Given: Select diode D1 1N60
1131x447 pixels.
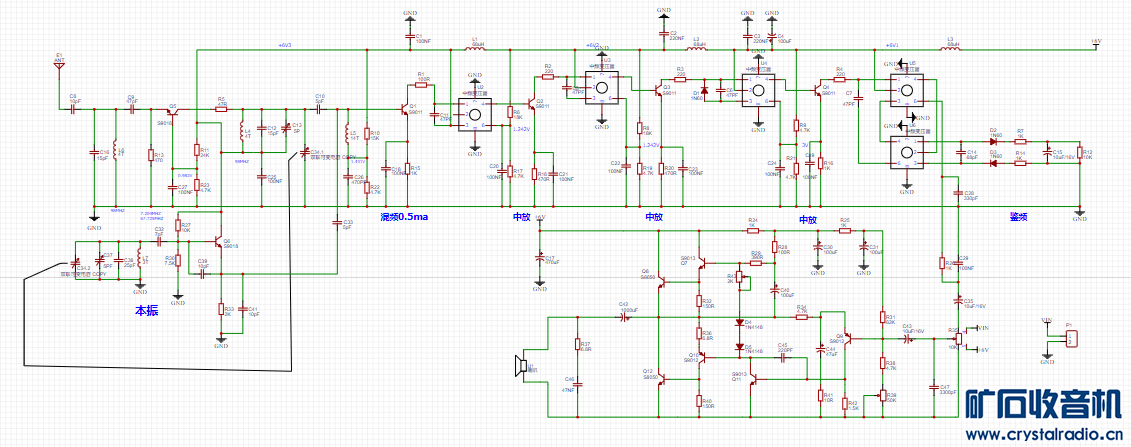Looking at the screenshot, I should [705, 90].
